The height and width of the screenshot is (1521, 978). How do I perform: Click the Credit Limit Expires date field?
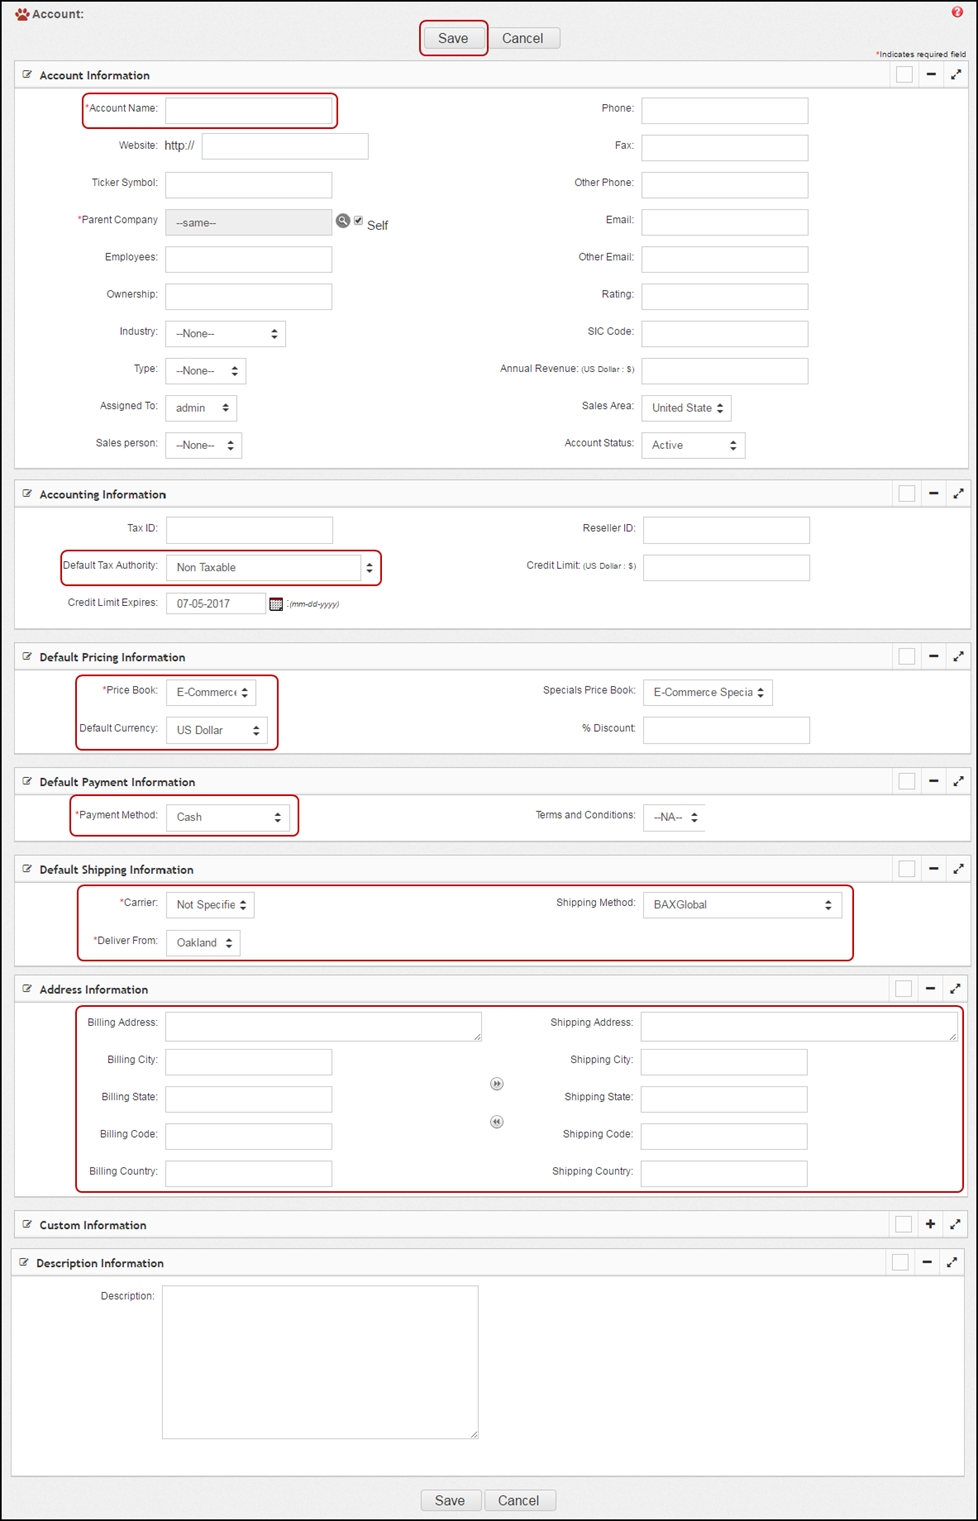[x=216, y=604]
